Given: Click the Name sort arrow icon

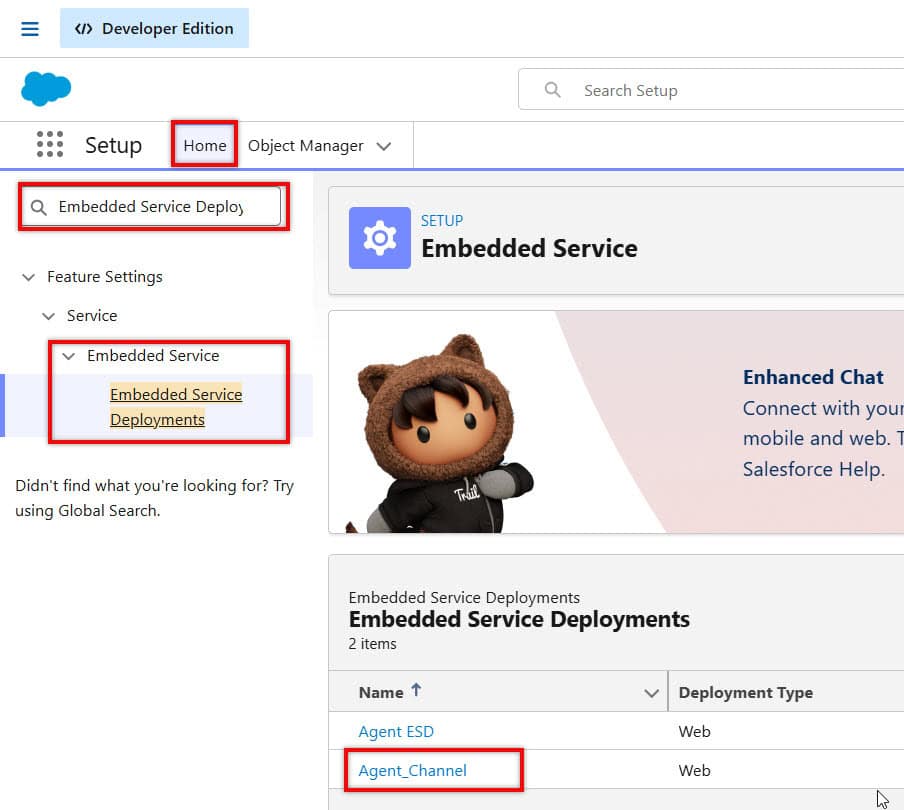Looking at the screenshot, I should (416, 690).
